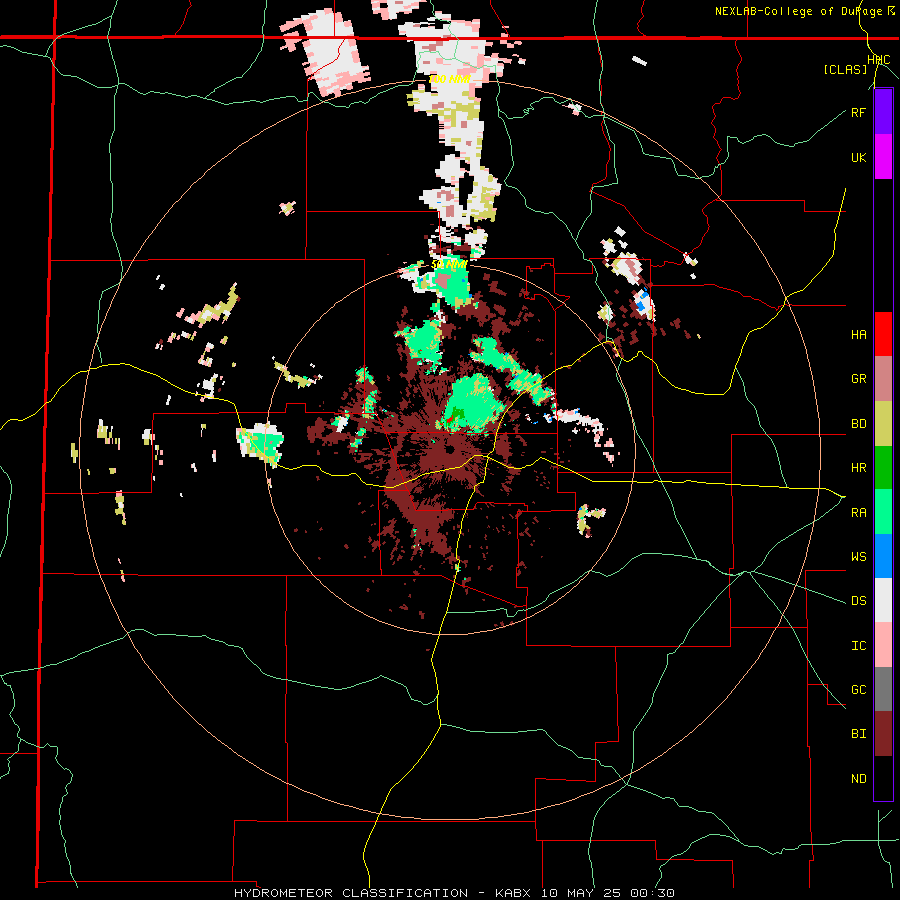Click the HA legend label text

[x=858, y=335]
